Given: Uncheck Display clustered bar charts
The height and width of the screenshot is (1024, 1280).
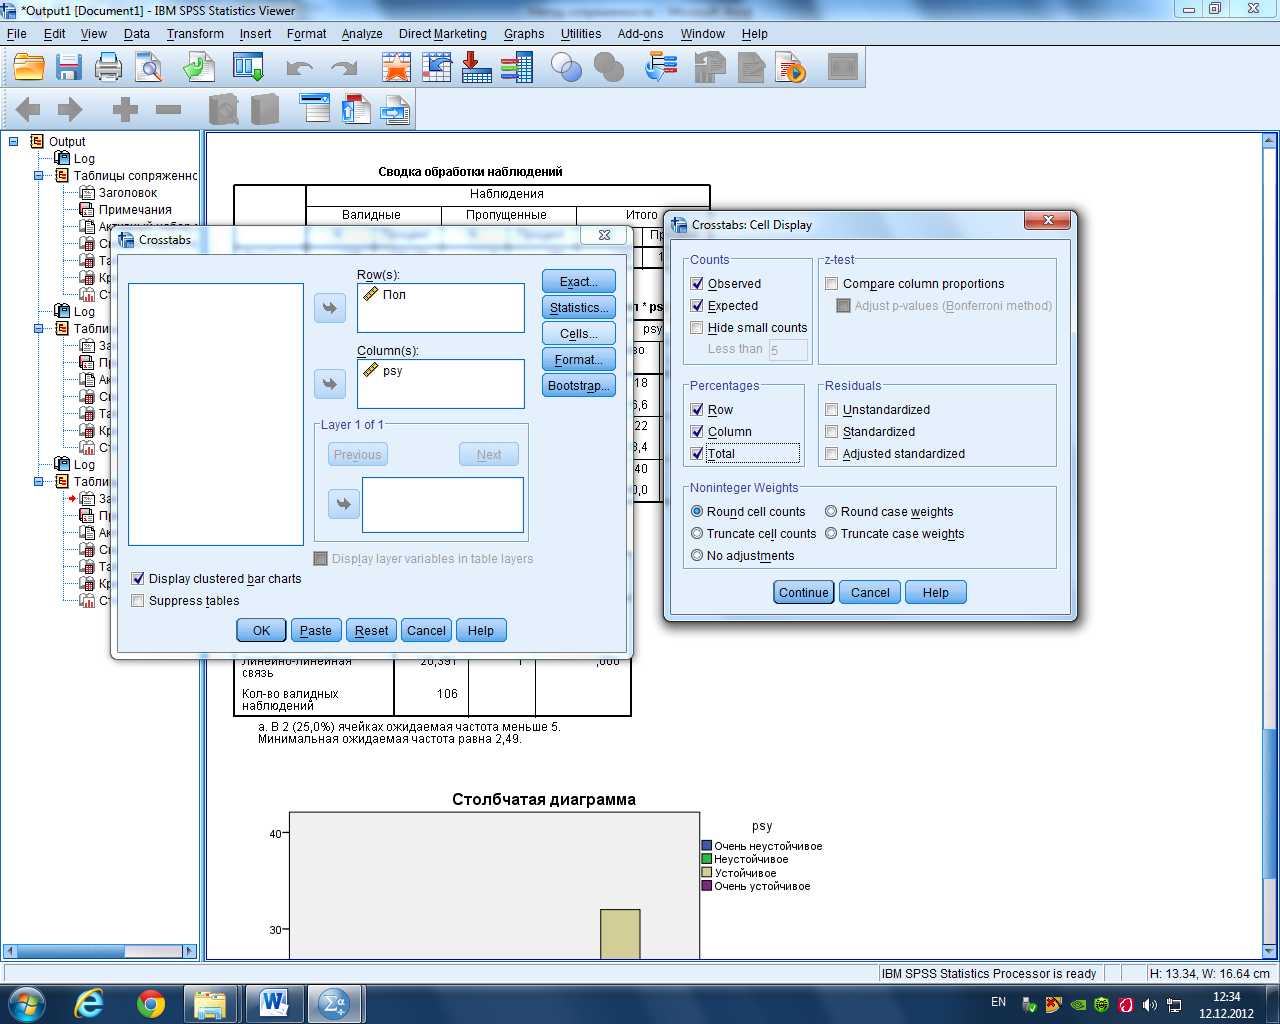Looking at the screenshot, I should tap(138, 579).
